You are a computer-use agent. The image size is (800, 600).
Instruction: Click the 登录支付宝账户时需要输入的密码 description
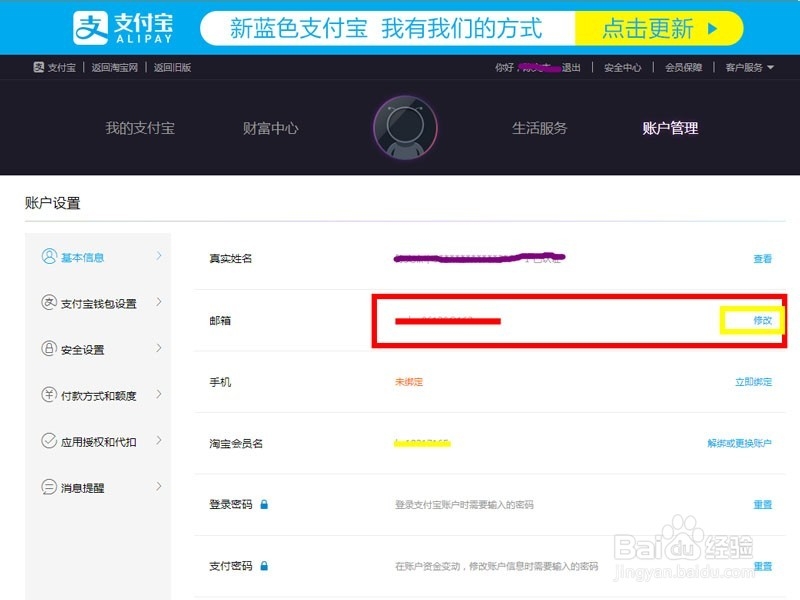[x=464, y=505]
